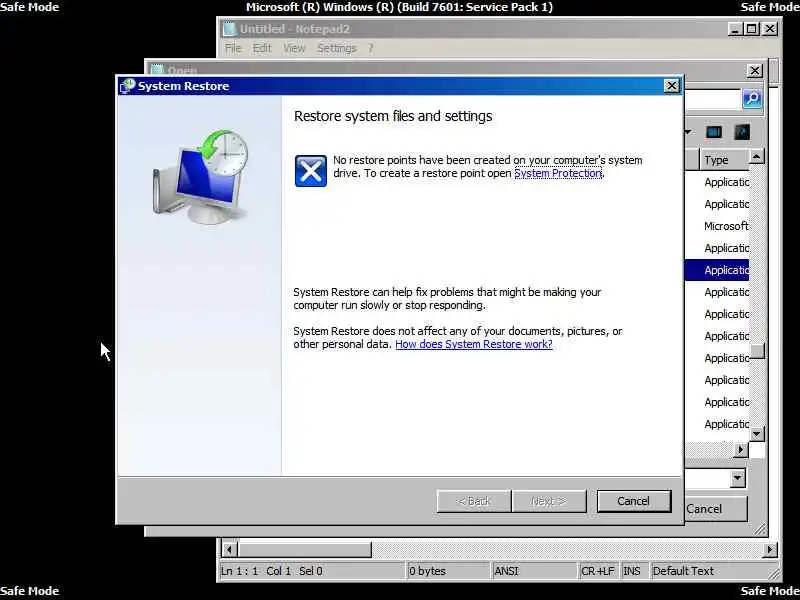Screen dimensions: 800x600
Task: Open the file type combo box dropdown arrow
Action: pos(737,478)
